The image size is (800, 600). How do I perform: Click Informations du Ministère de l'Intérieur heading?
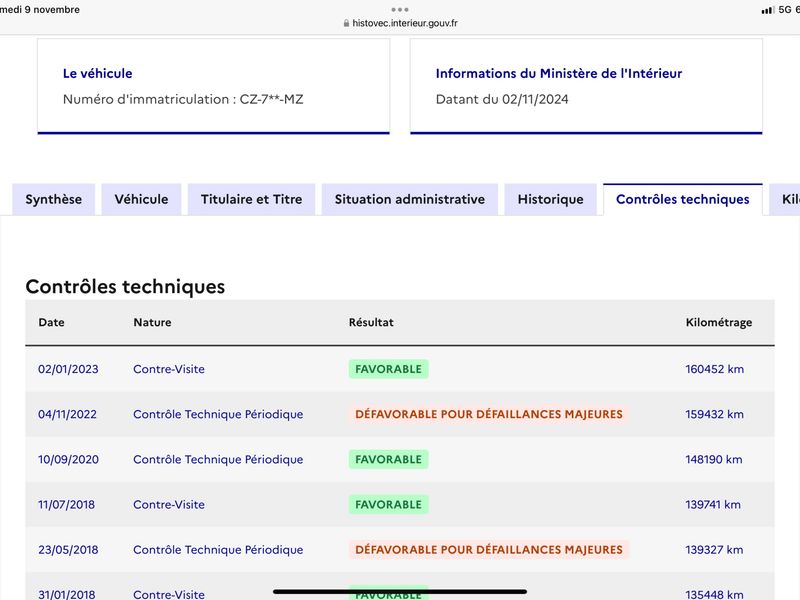point(559,73)
